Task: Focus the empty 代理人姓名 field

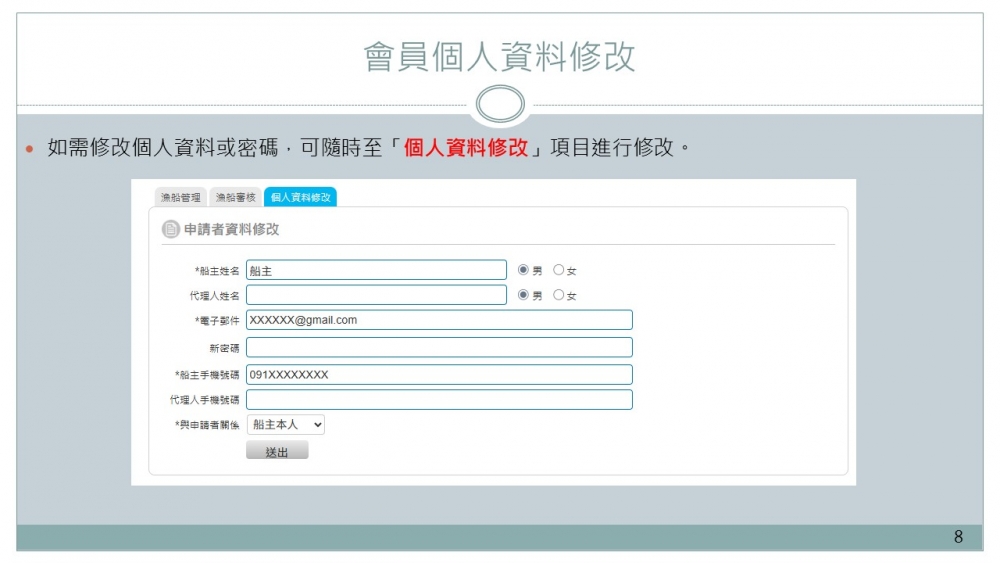Action: 376,295
